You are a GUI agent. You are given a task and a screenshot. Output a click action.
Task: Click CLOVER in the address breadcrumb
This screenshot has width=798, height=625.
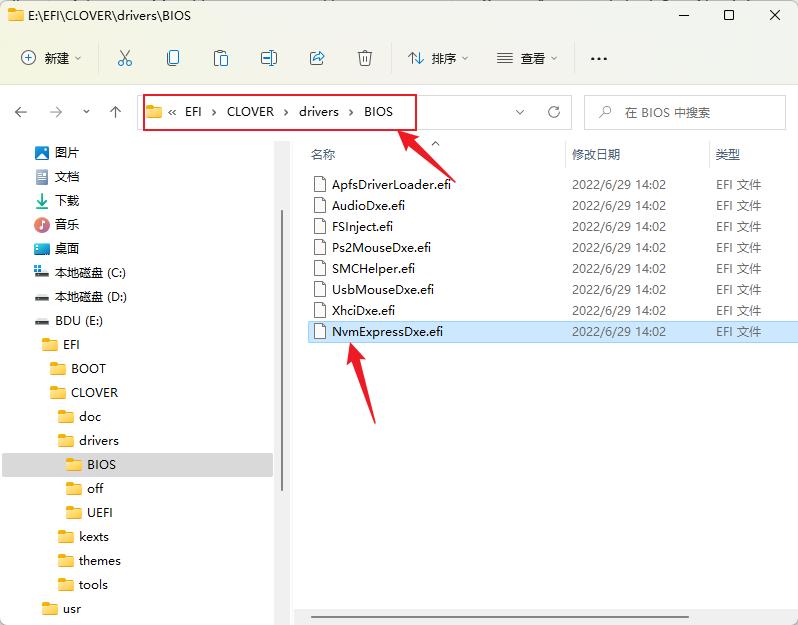[250, 112]
